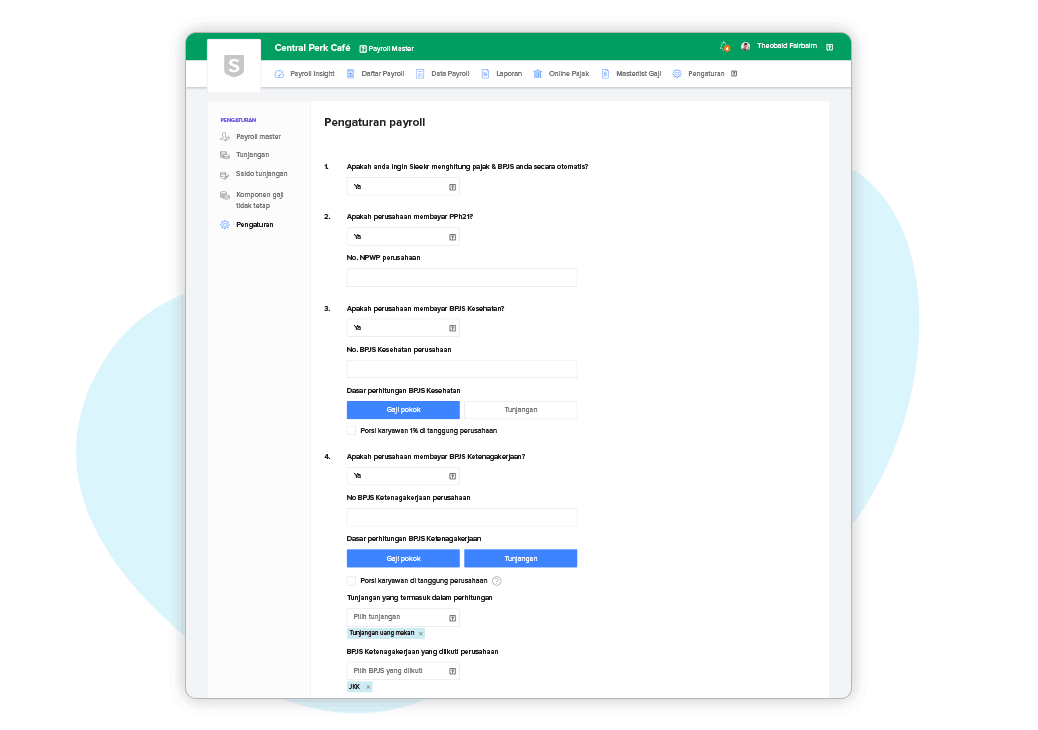1038x730 pixels.
Task: Go to Payroll Insight tab
Action: pos(312,74)
